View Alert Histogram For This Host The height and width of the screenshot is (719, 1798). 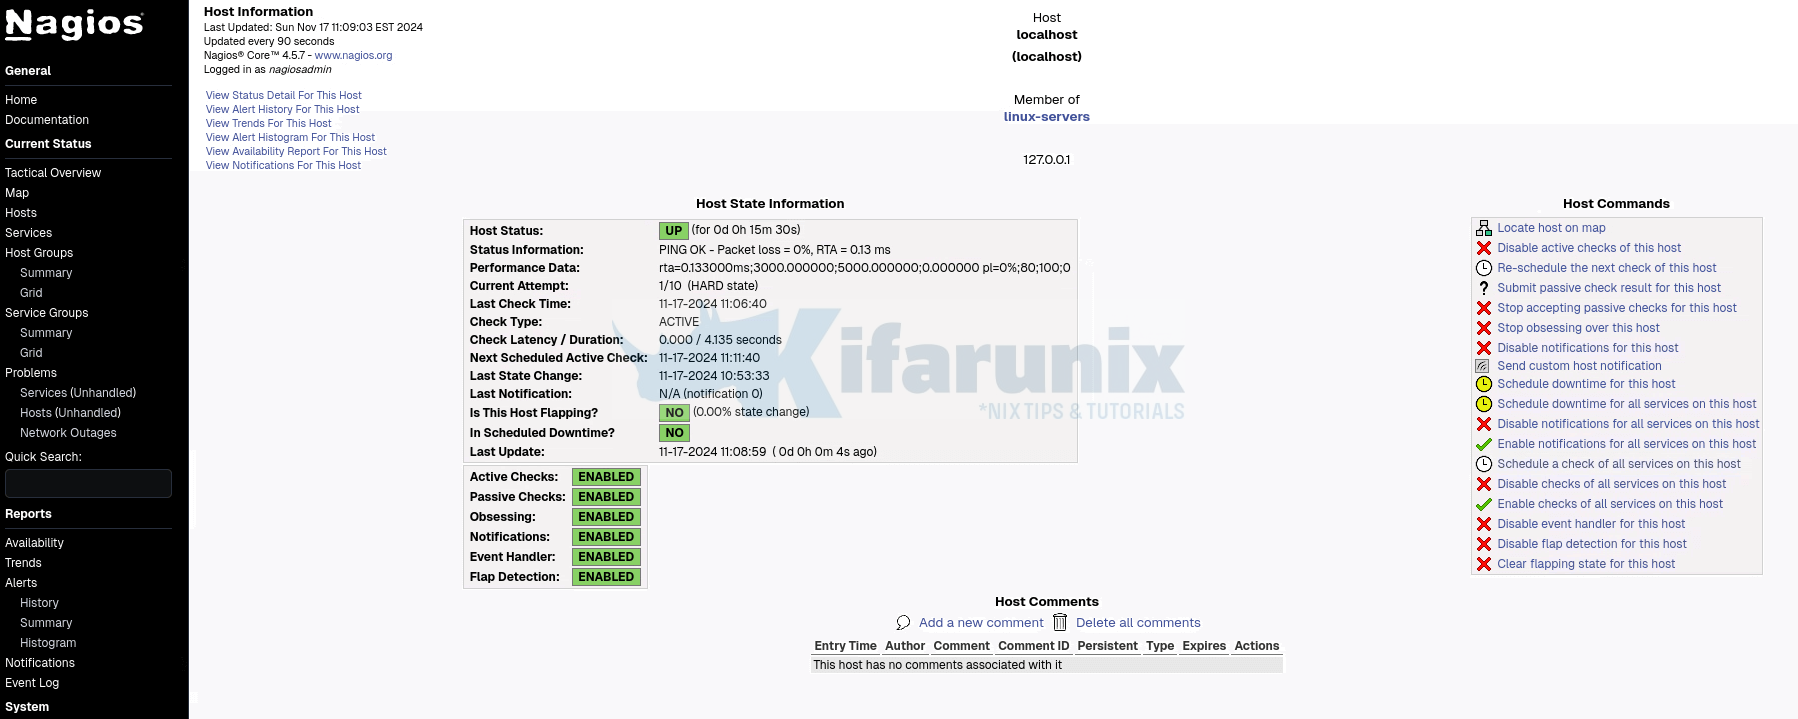click(x=290, y=138)
